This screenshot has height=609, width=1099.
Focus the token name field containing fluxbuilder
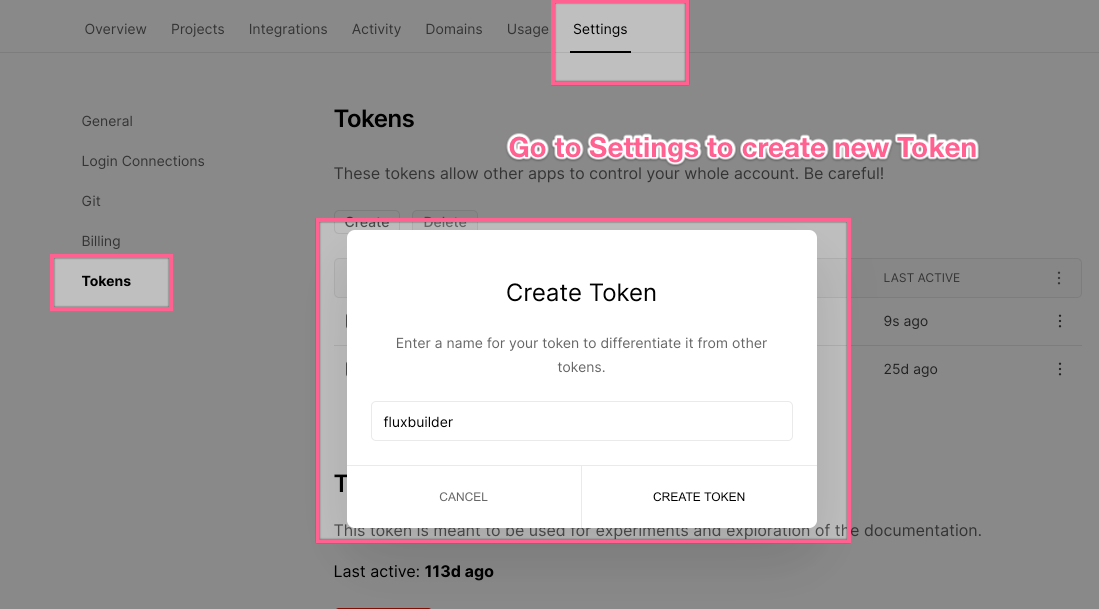(x=582, y=421)
